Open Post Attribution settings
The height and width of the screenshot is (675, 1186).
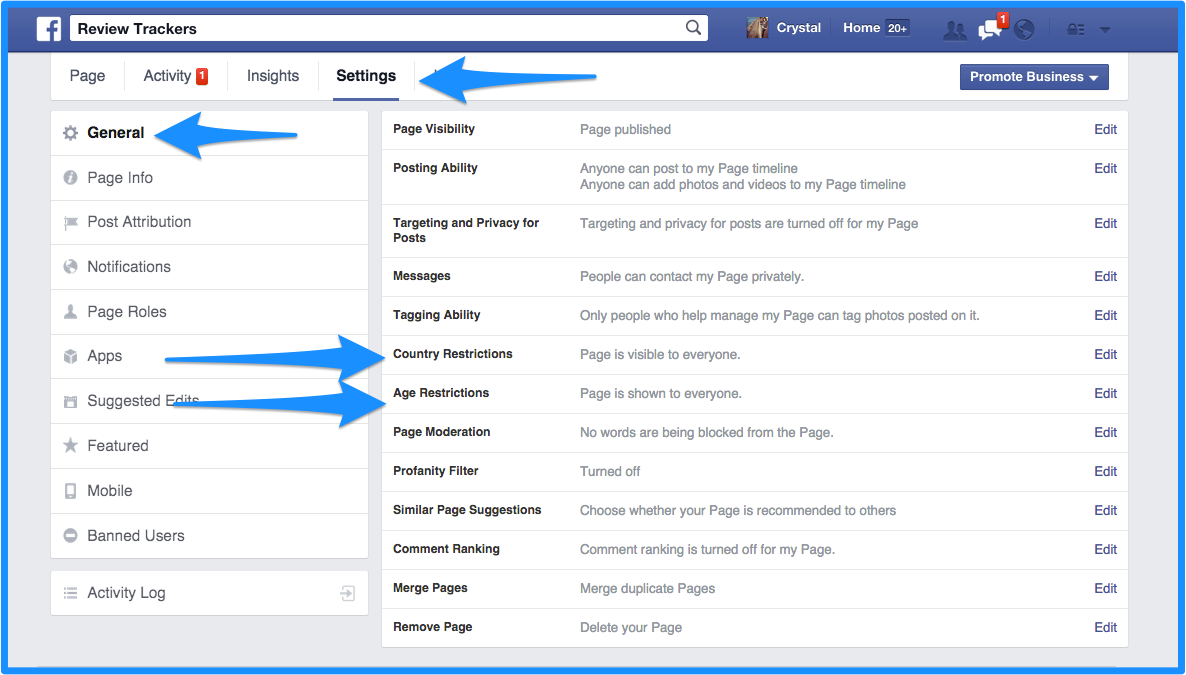[210, 222]
